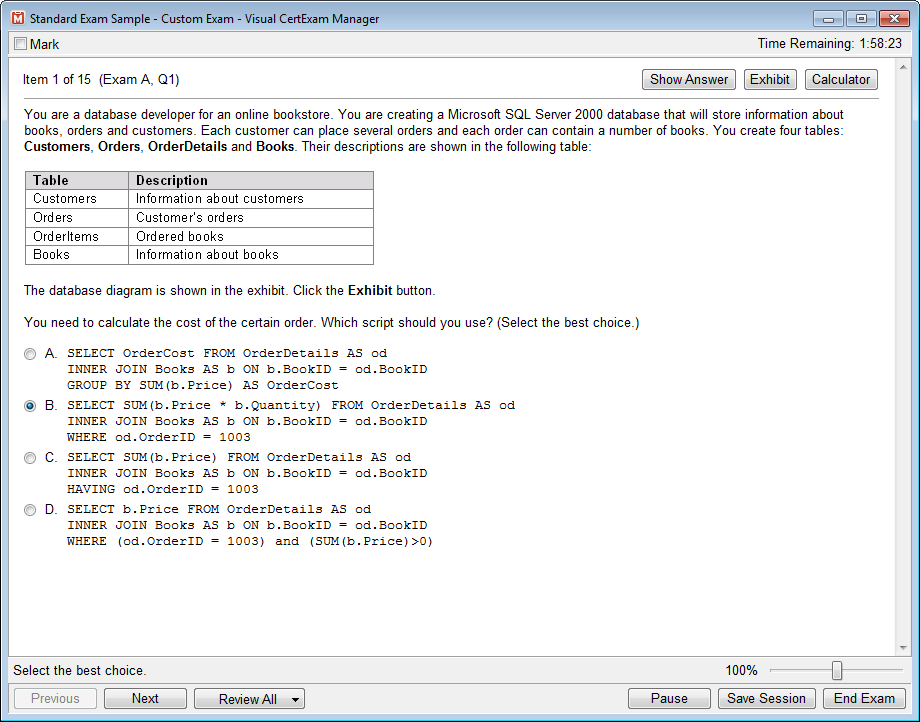The width and height of the screenshot is (920, 722).
Task: Go back with the Previous button
Action: pos(55,699)
